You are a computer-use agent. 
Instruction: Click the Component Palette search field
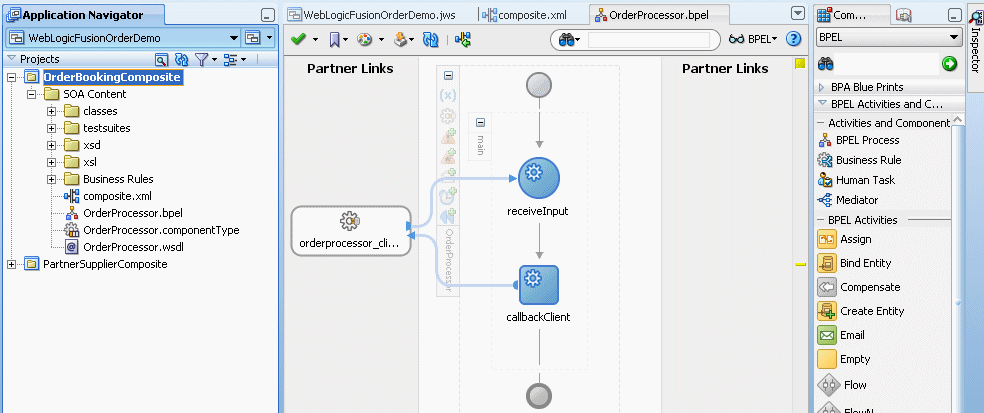click(x=887, y=63)
